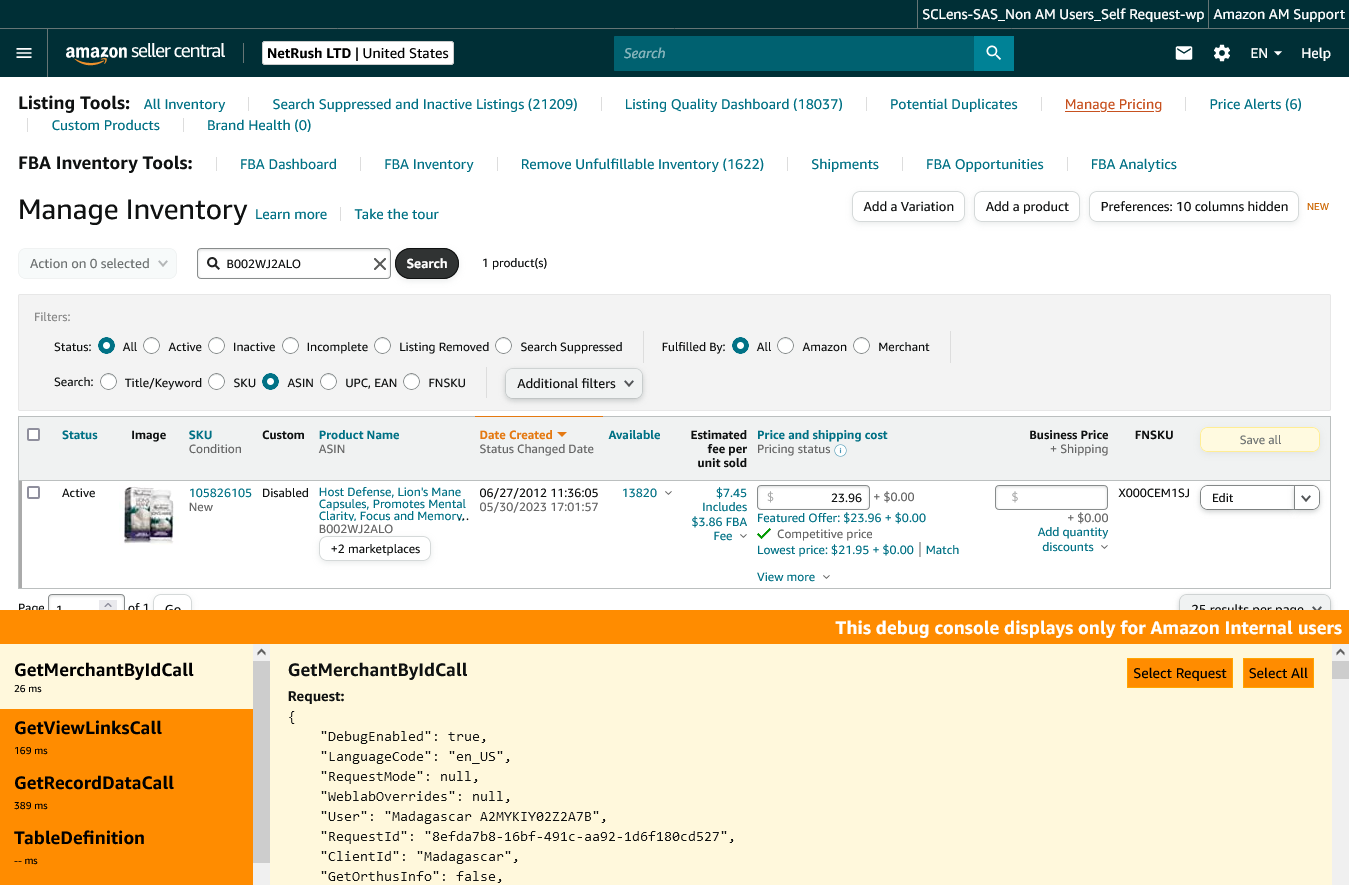Click the dark Search button

[427, 264]
